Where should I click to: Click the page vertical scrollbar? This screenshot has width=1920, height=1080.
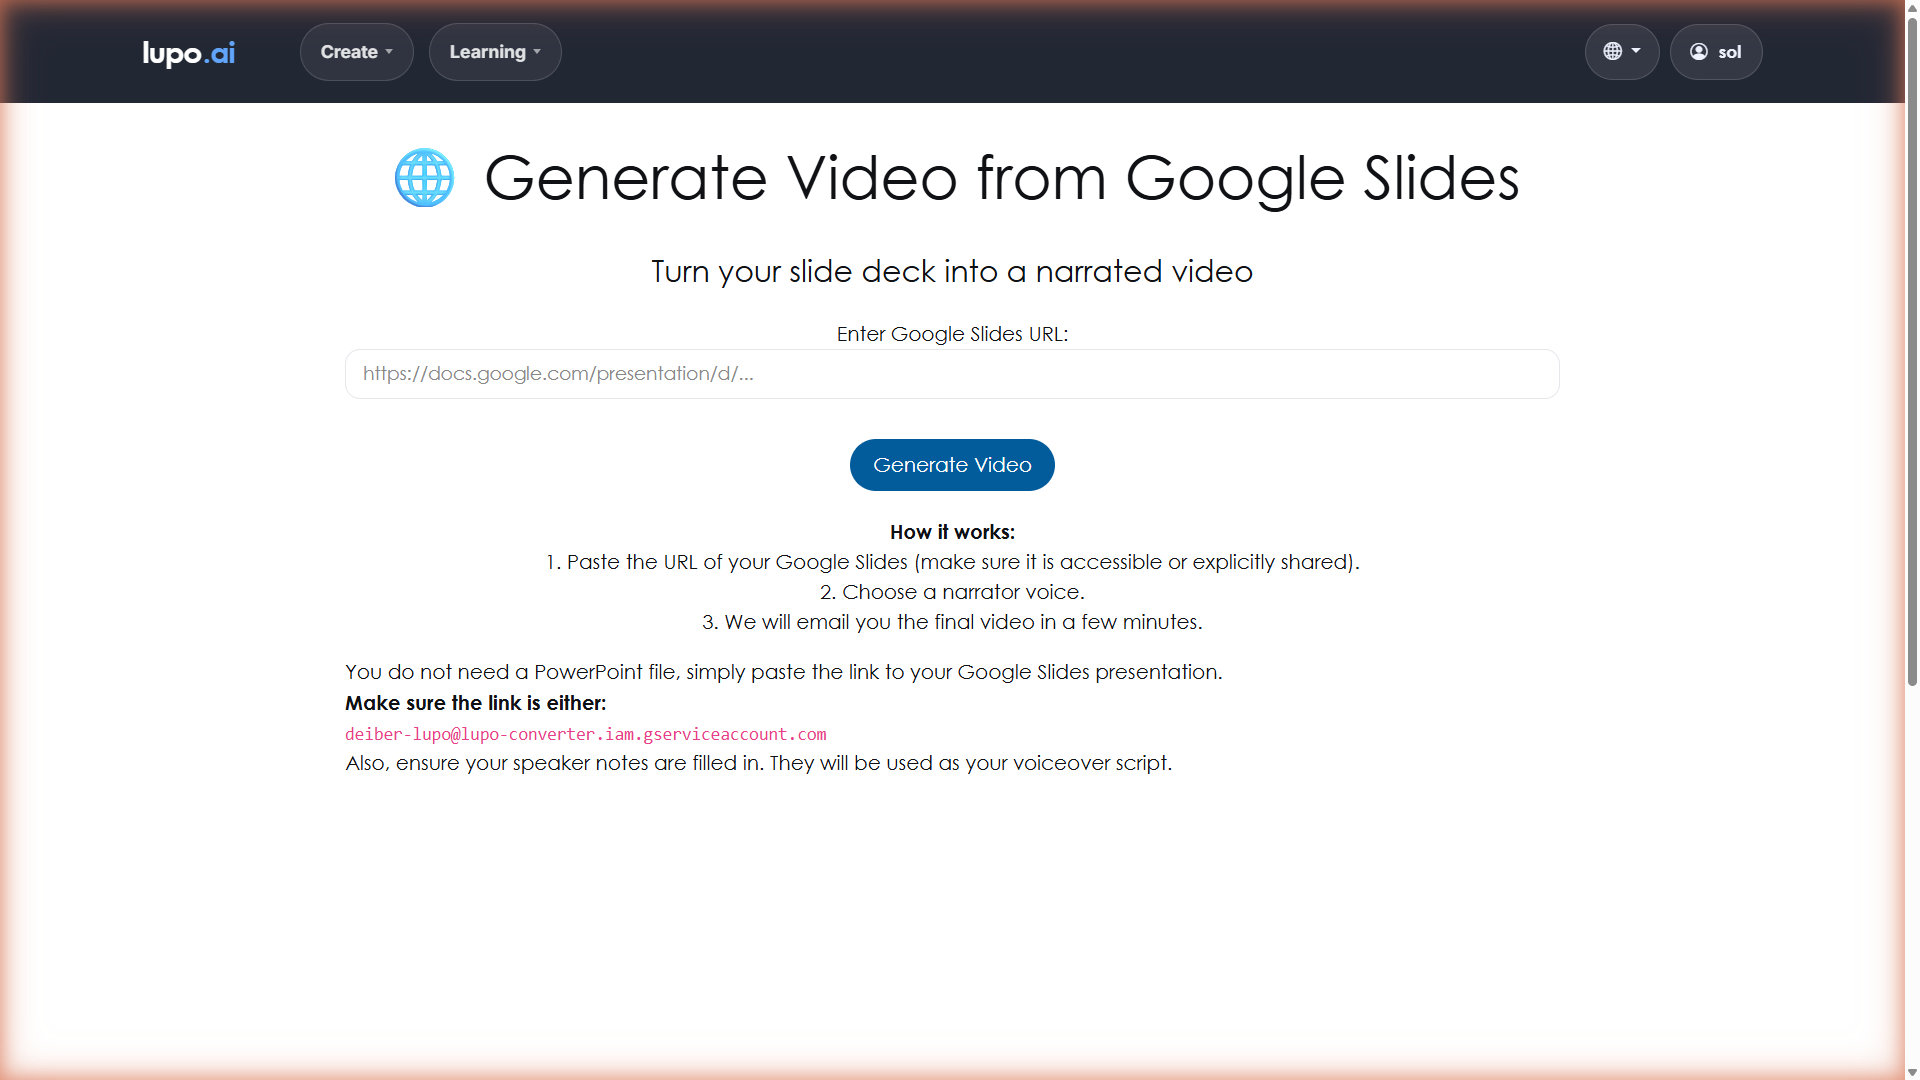[x=1912, y=350]
